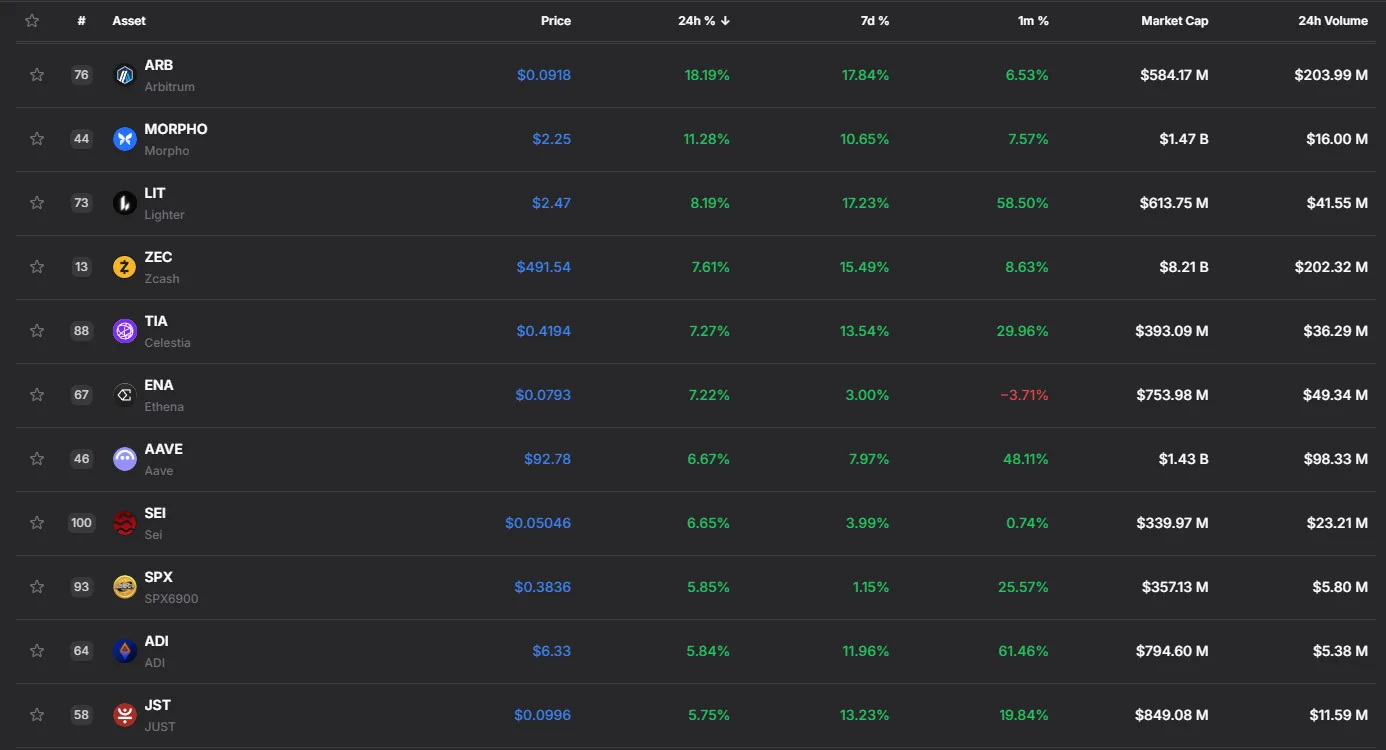Click the Celestia purple logo icon
The image size is (1386, 750).
tap(124, 331)
